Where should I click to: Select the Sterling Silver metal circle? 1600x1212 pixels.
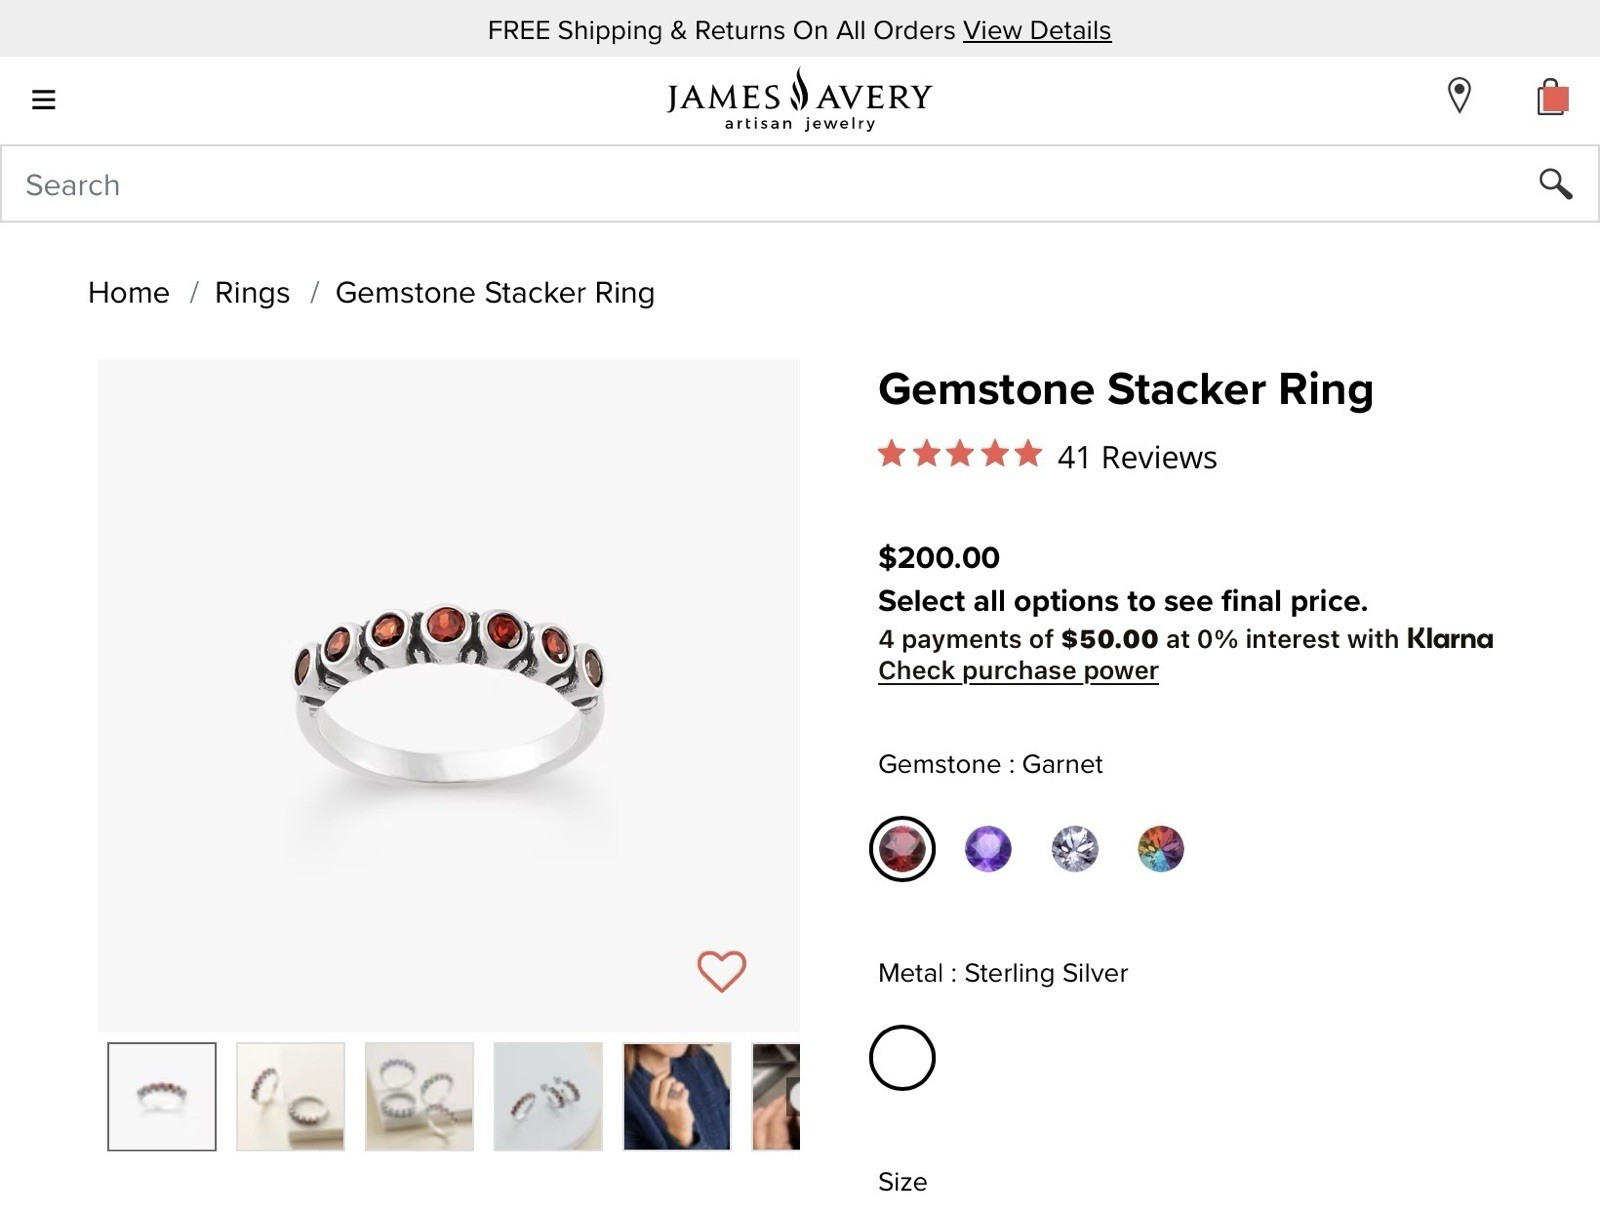click(902, 1056)
